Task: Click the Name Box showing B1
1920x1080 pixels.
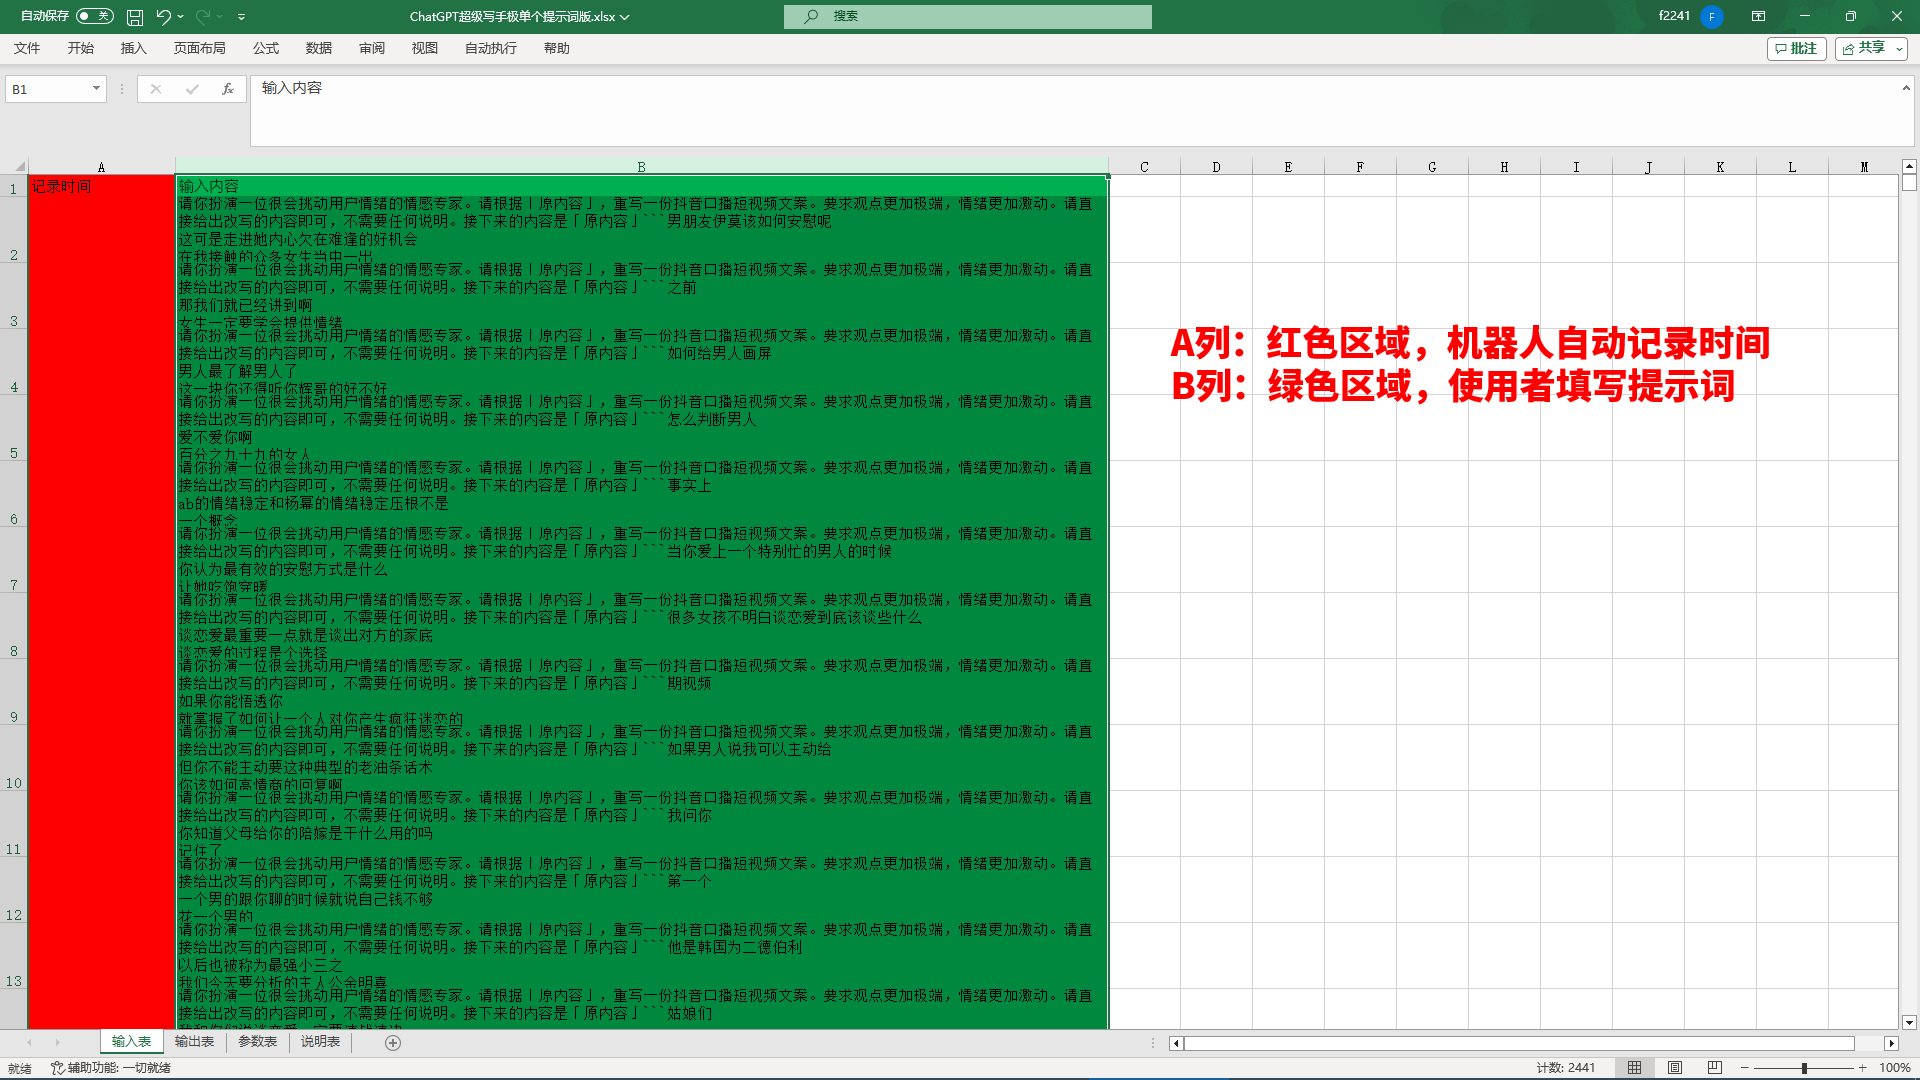Action: 48,89
